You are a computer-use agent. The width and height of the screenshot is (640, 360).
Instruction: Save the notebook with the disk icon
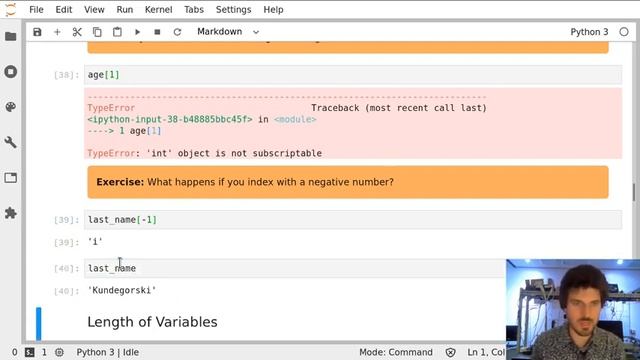pyautogui.click(x=37, y=32)
